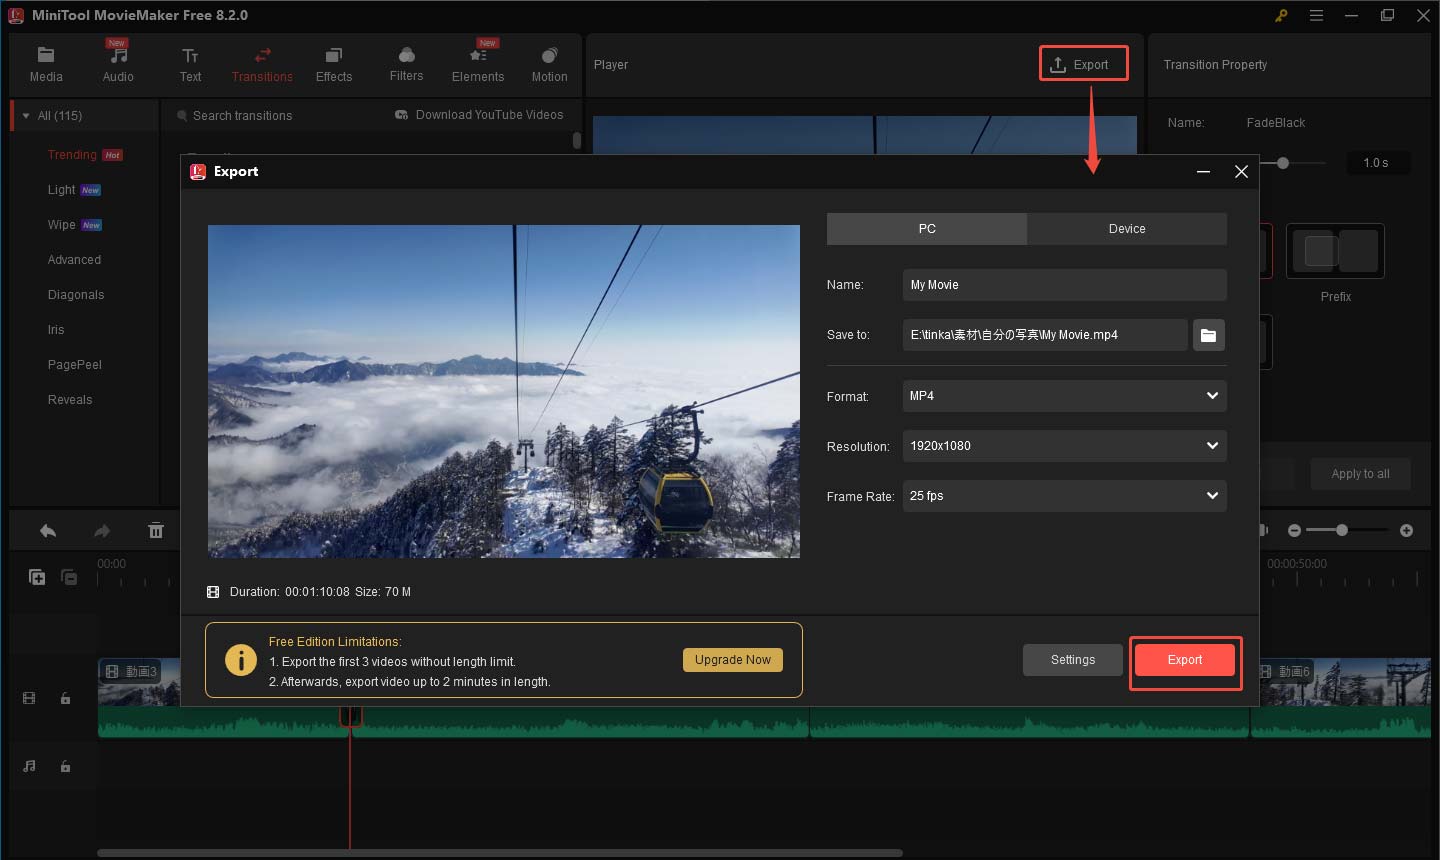
Task: Select the Reveals transitions category
Action: tap(70, 400)
